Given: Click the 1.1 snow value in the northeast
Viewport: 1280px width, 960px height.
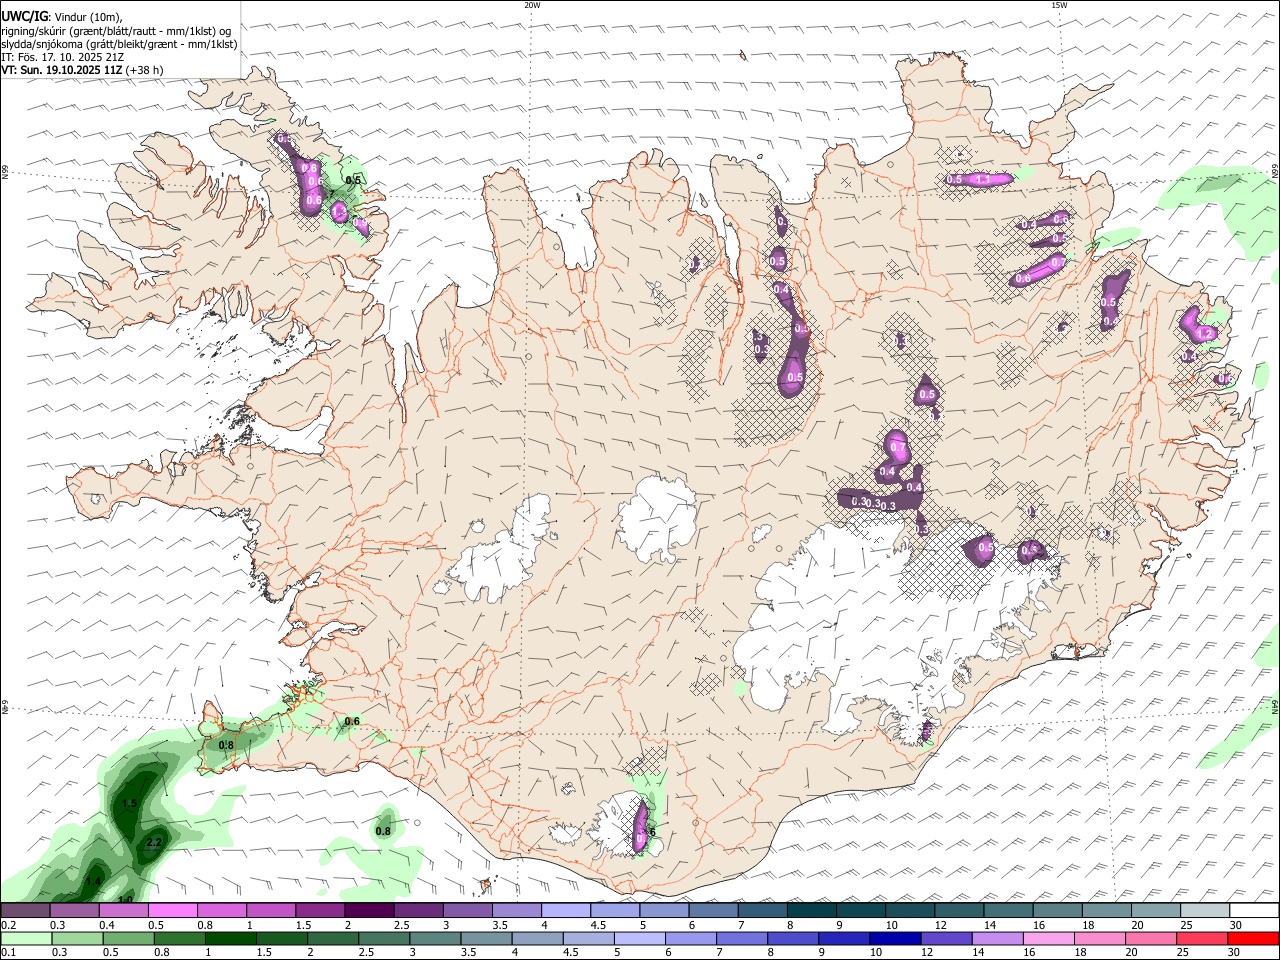Looking at the screenshot, I should click(x=982, y=180).
